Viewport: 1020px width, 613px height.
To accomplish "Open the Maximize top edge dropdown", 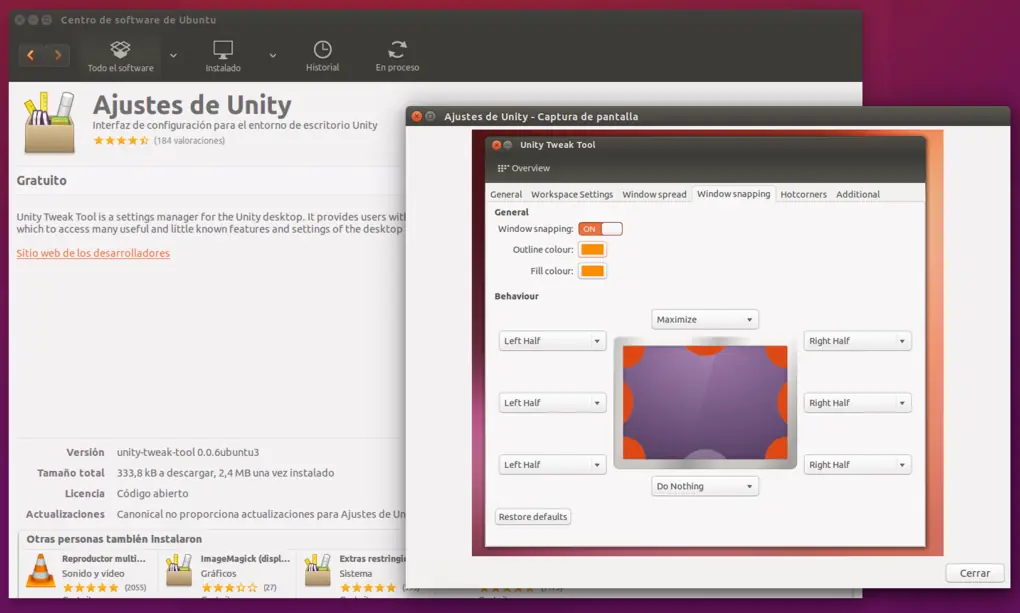I will (705, 320).
